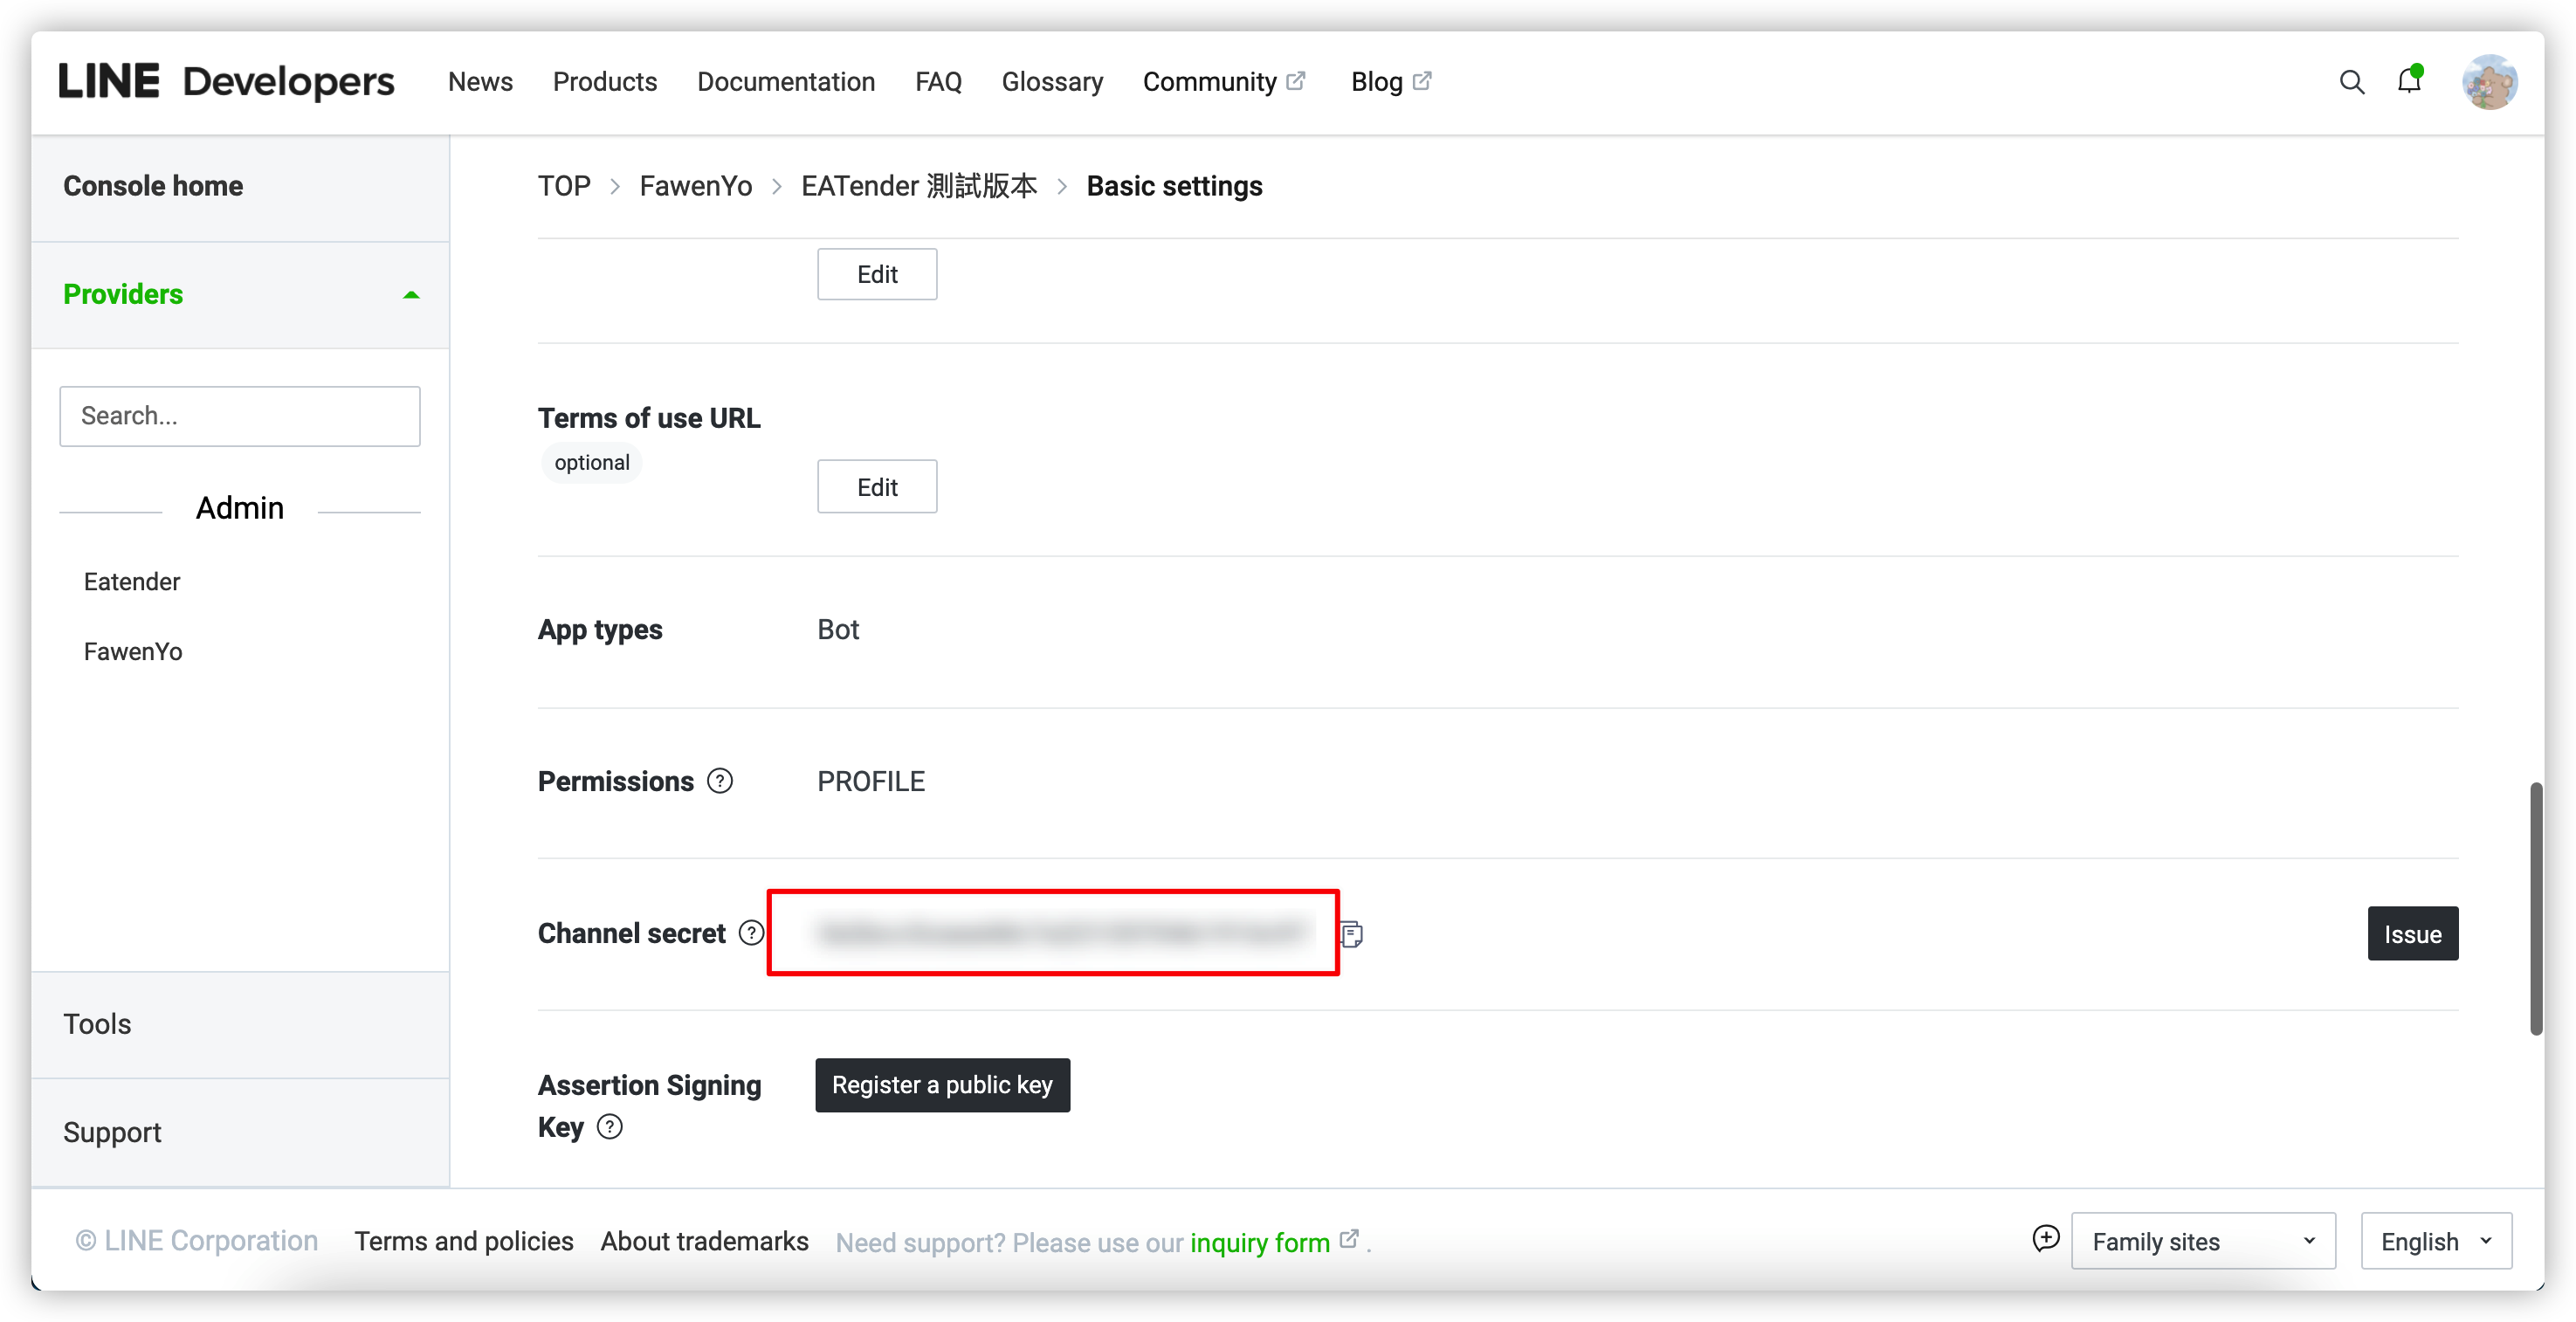Open the Products menu item
The height and width of the screenshot is (1322, 2576).
point(604,82)
